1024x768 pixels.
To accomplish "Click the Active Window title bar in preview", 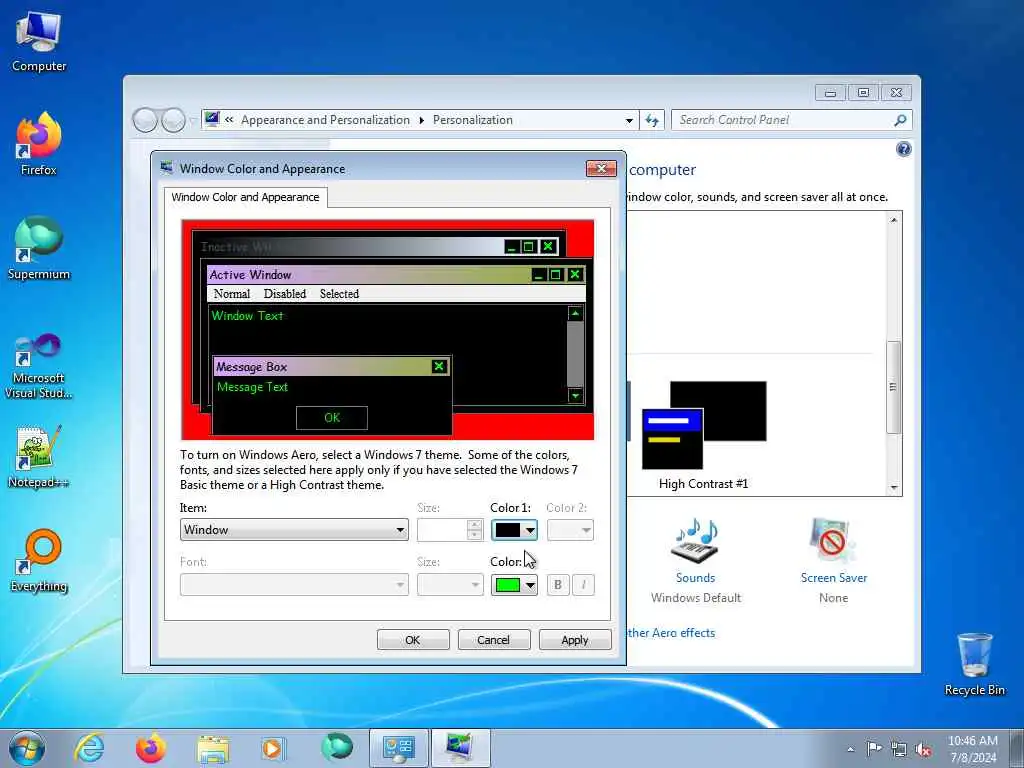I will tap(369, 275).
